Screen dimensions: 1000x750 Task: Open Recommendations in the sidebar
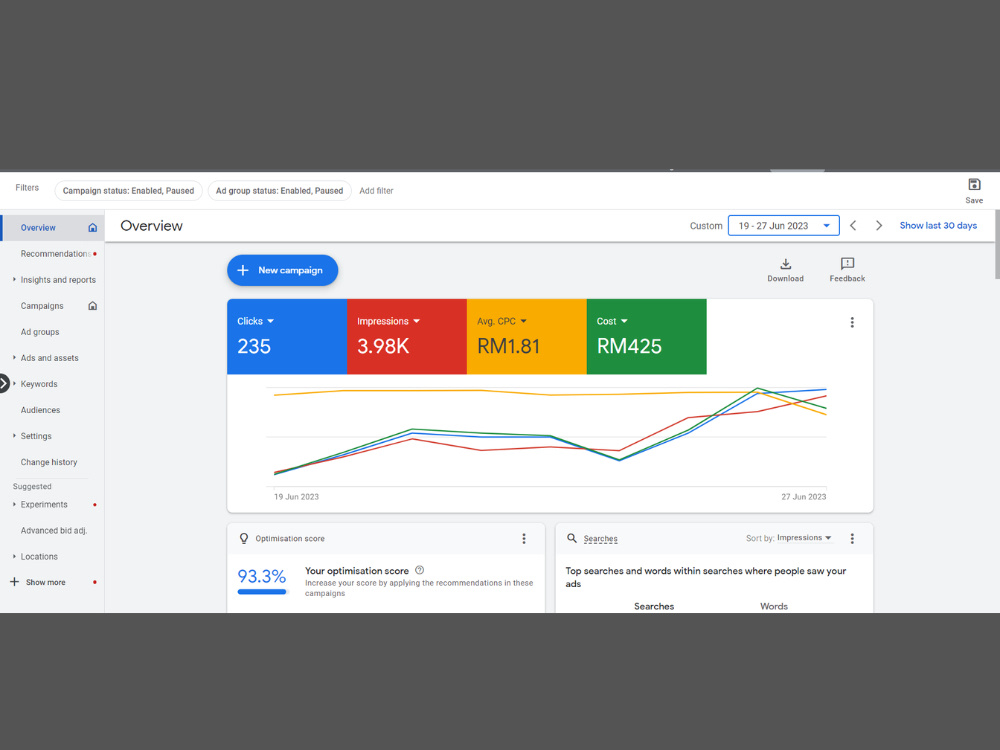coord(55,254)
